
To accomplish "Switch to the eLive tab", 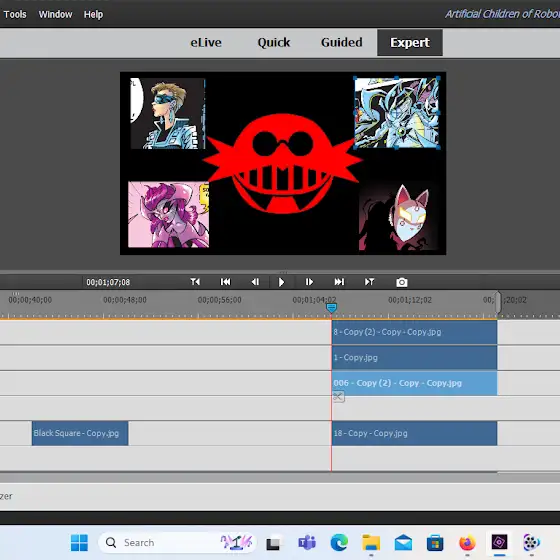I will click(x=206, y=42).
